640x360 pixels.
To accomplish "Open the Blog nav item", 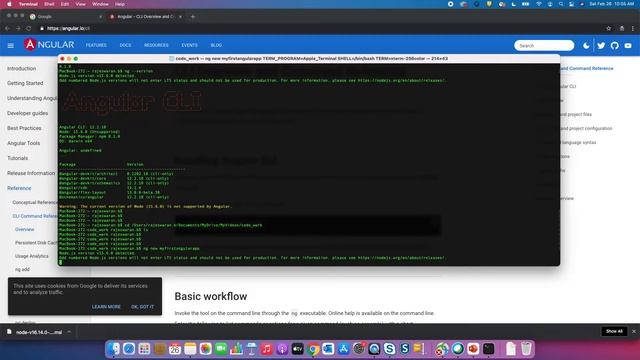I will click(x=216, y=45).
